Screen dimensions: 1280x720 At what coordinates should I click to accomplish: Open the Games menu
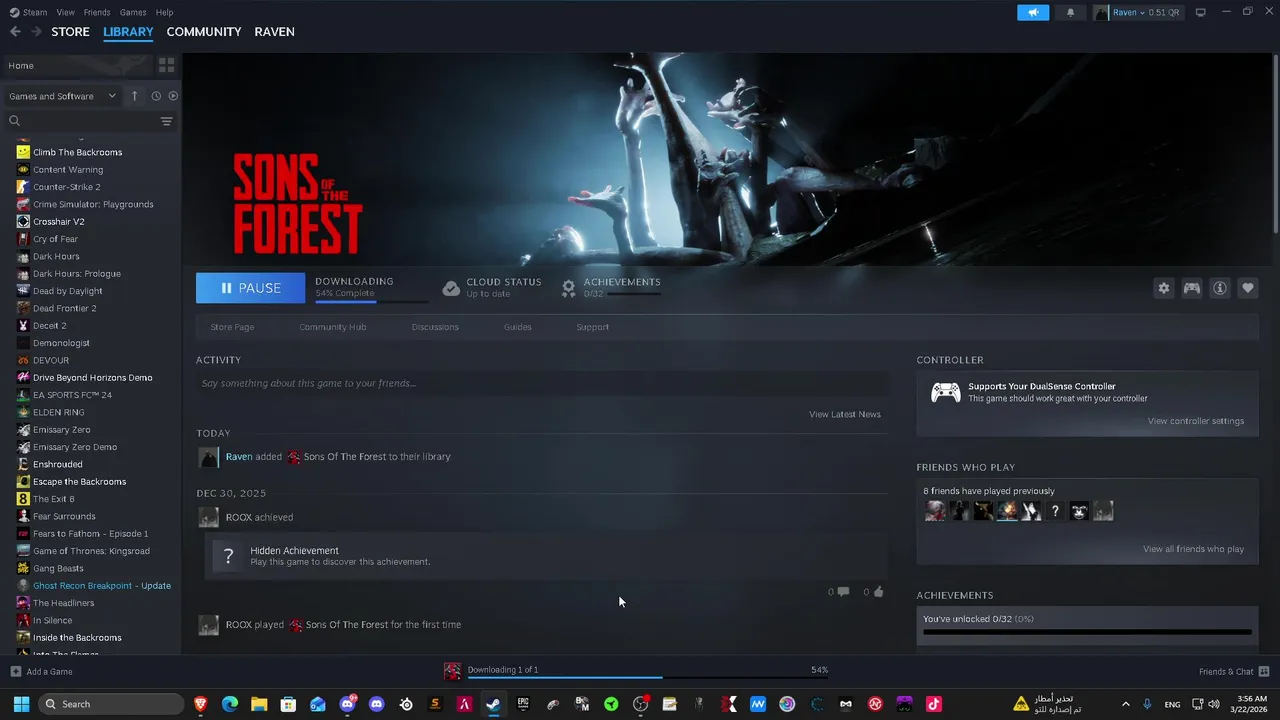(133, 12)
